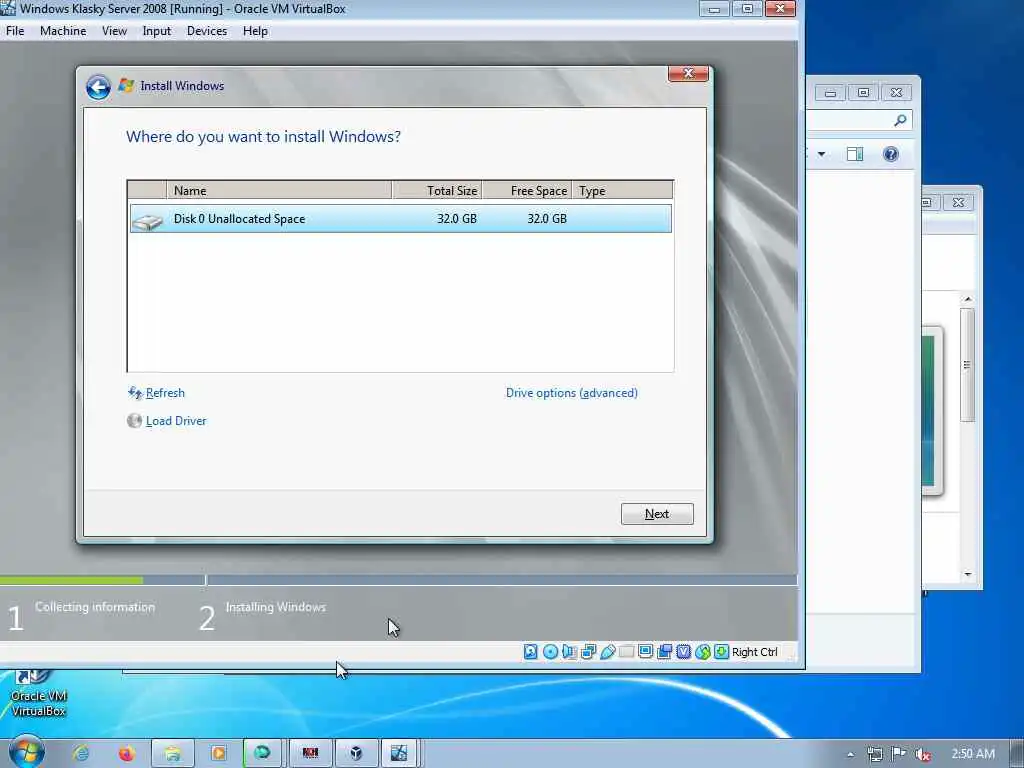Click the hard disk status icon in VirtualBox

pos(531,651)
